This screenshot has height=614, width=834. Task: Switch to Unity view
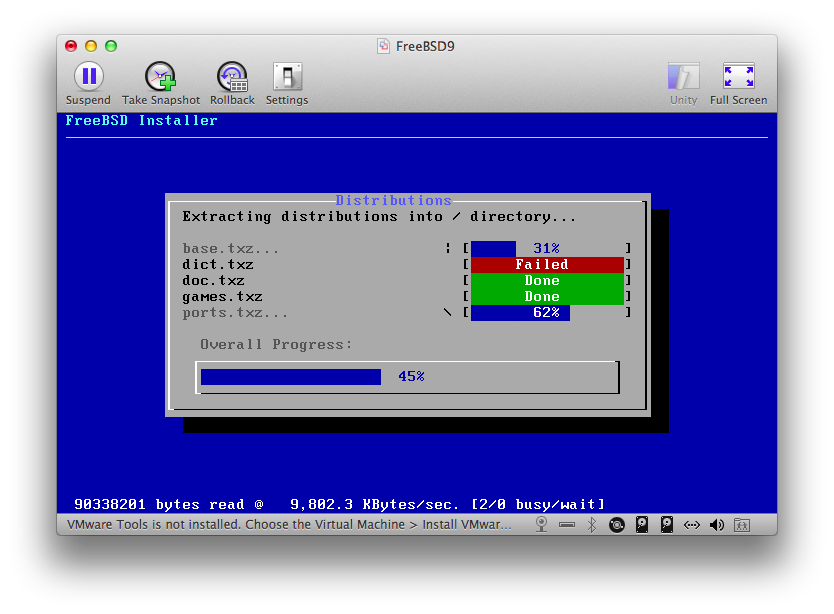point(683,77)
